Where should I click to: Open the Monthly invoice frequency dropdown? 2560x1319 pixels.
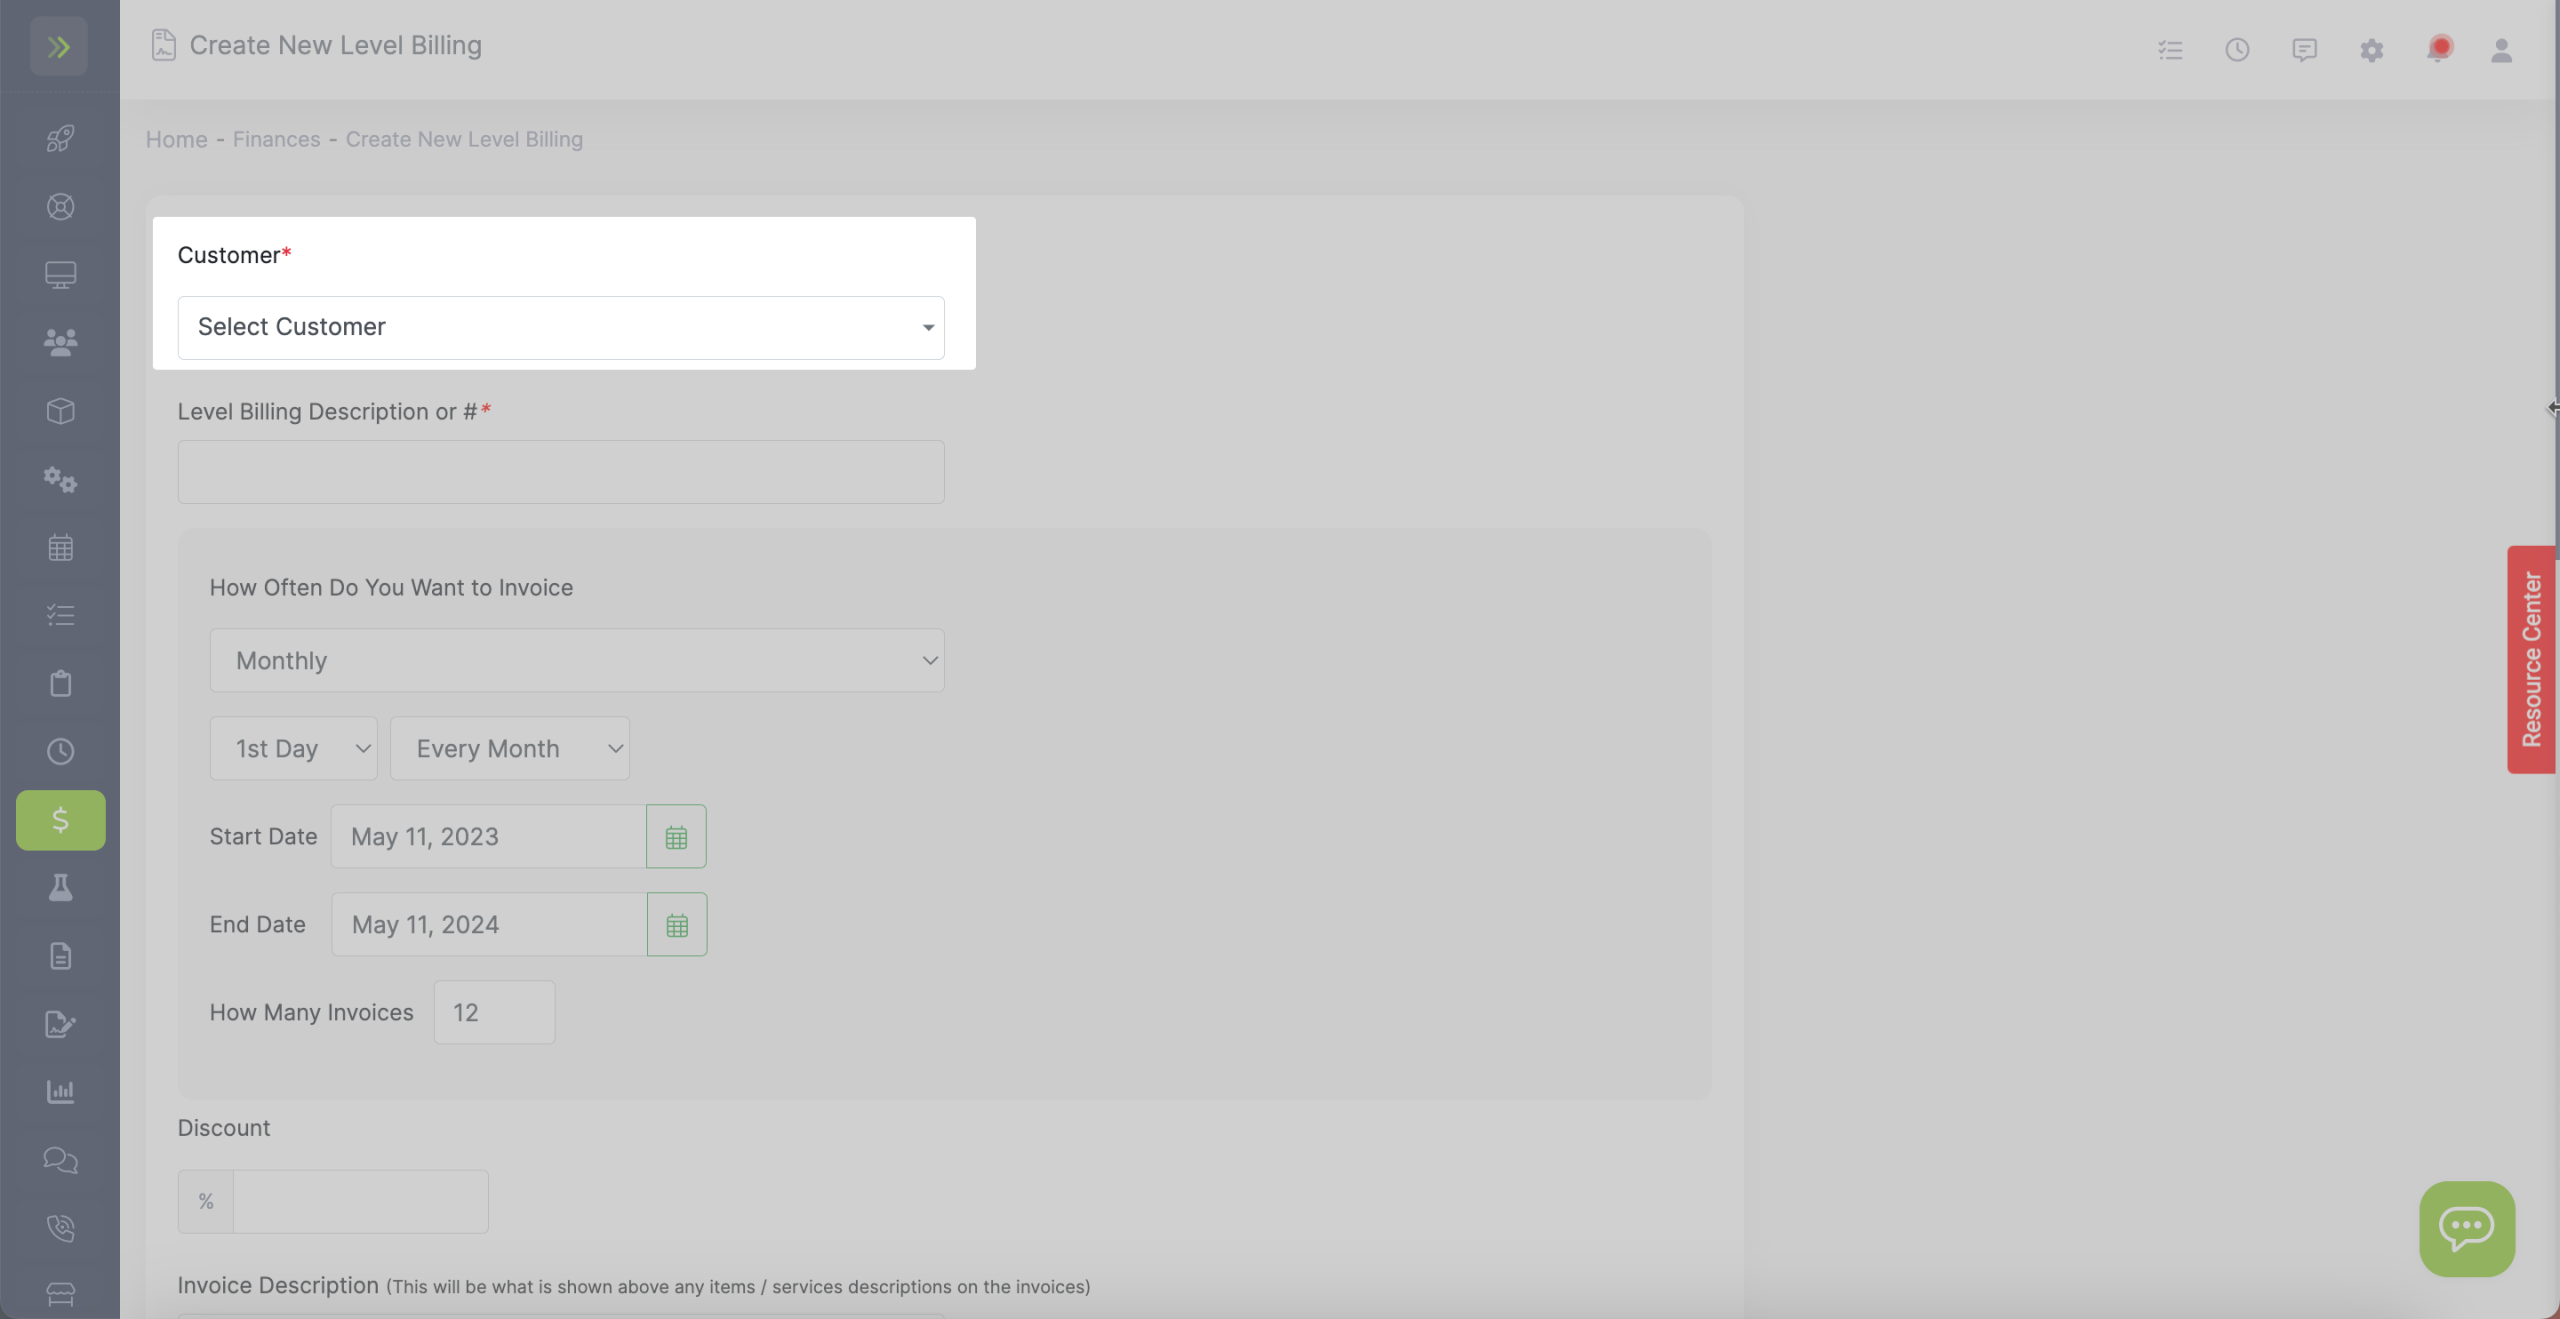[577, 661]
